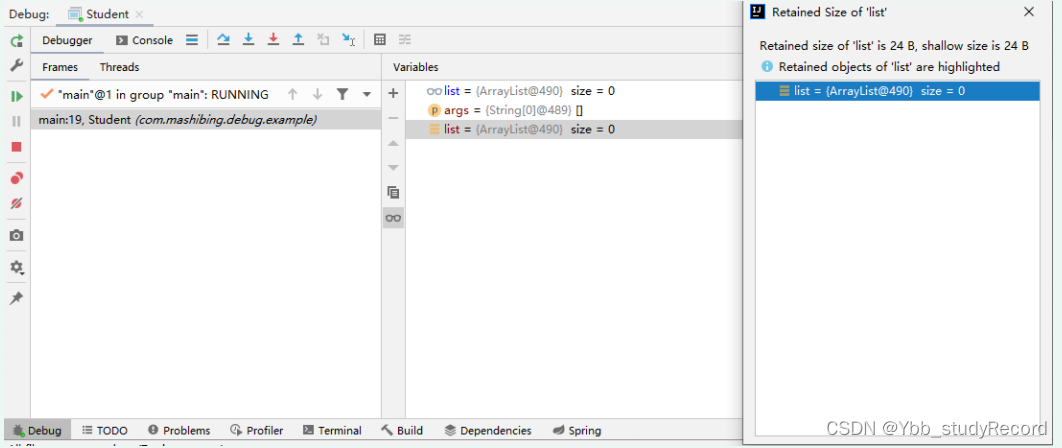Go to previous frame up arrow
This screenshot has width=1062, height=448.
pyautogui.click(x=292, y=95)
